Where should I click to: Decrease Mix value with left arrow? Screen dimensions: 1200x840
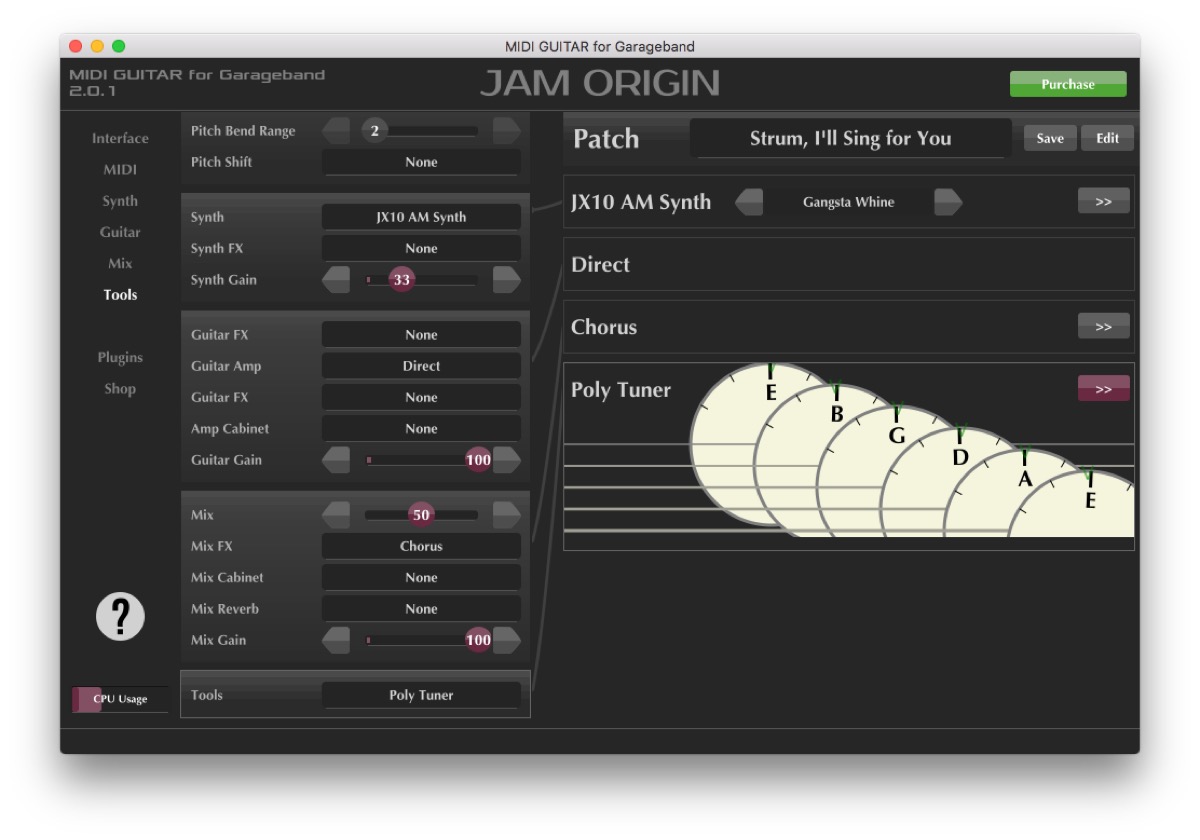(337, 515)
